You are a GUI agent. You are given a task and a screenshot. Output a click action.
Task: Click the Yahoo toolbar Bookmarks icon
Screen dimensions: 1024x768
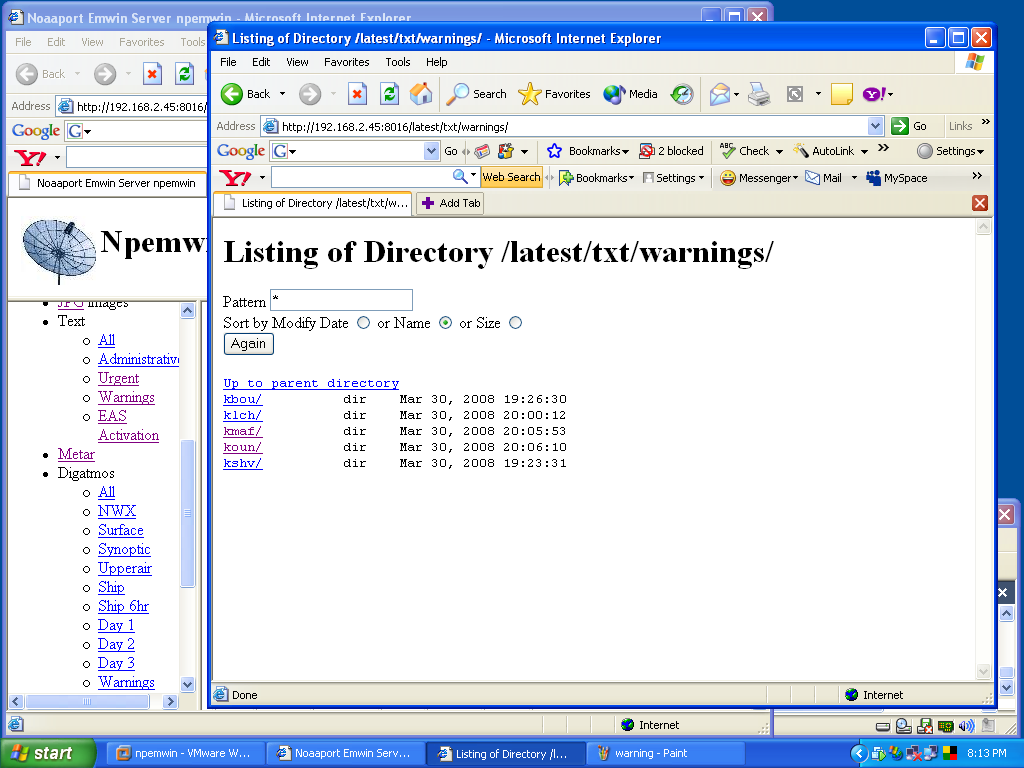566,178
